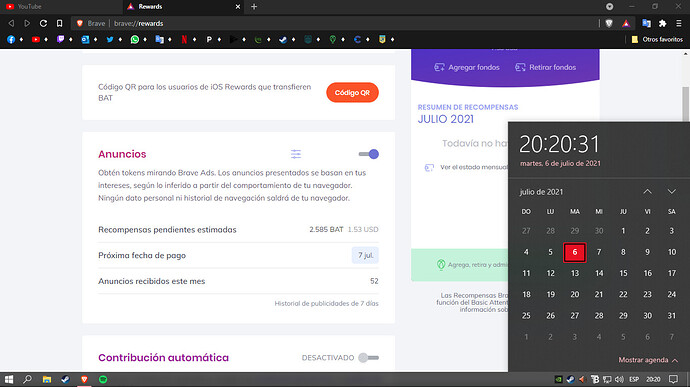Bookmark this page
The width and height of the screenshot is (690, 387).
point(59,23)
